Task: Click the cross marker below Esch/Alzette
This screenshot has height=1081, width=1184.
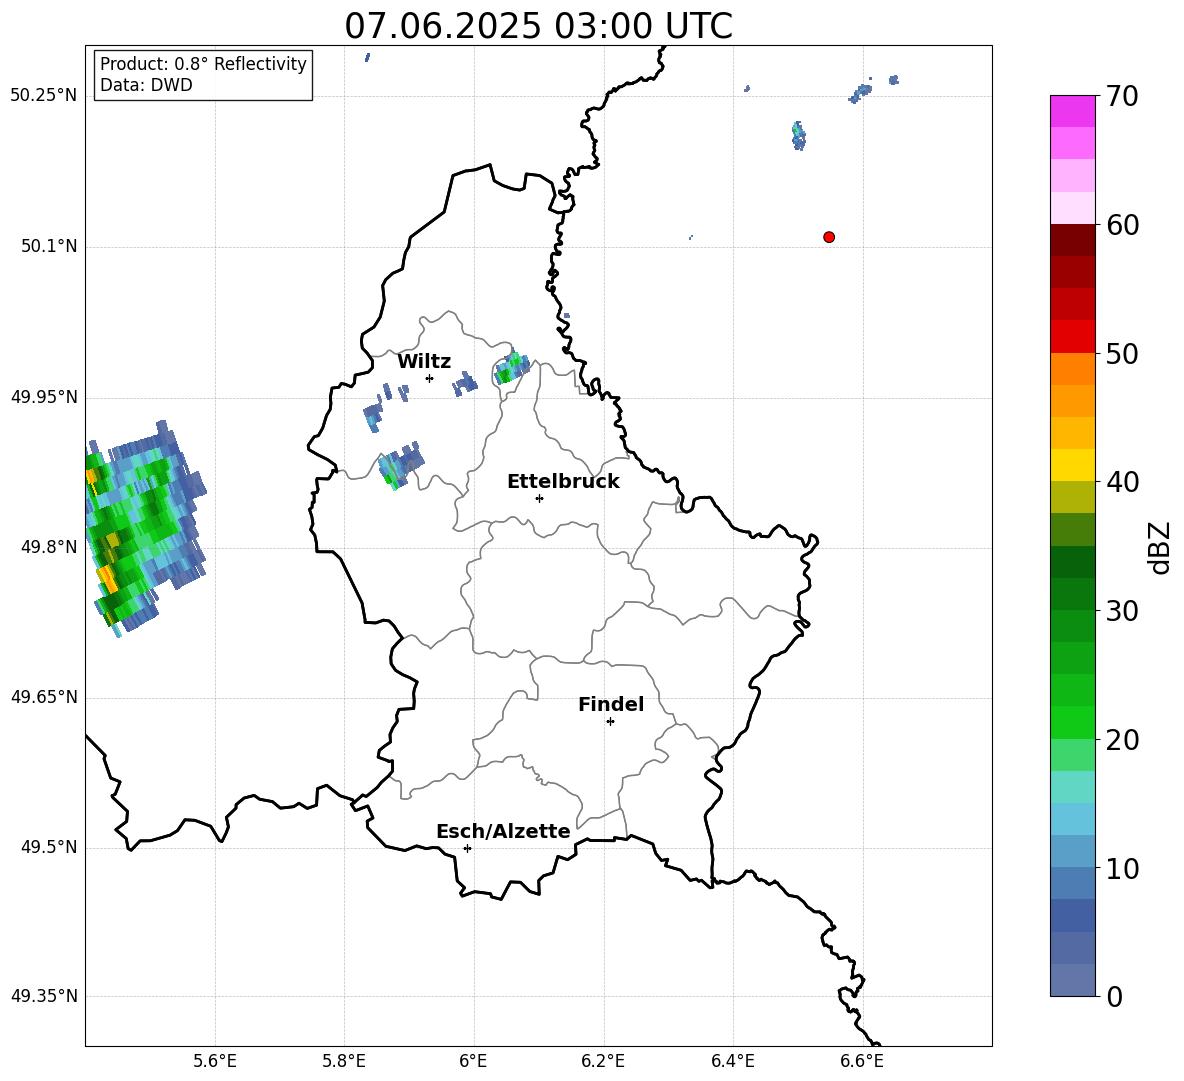Action: pyautogui.click(x=467, y=848)
